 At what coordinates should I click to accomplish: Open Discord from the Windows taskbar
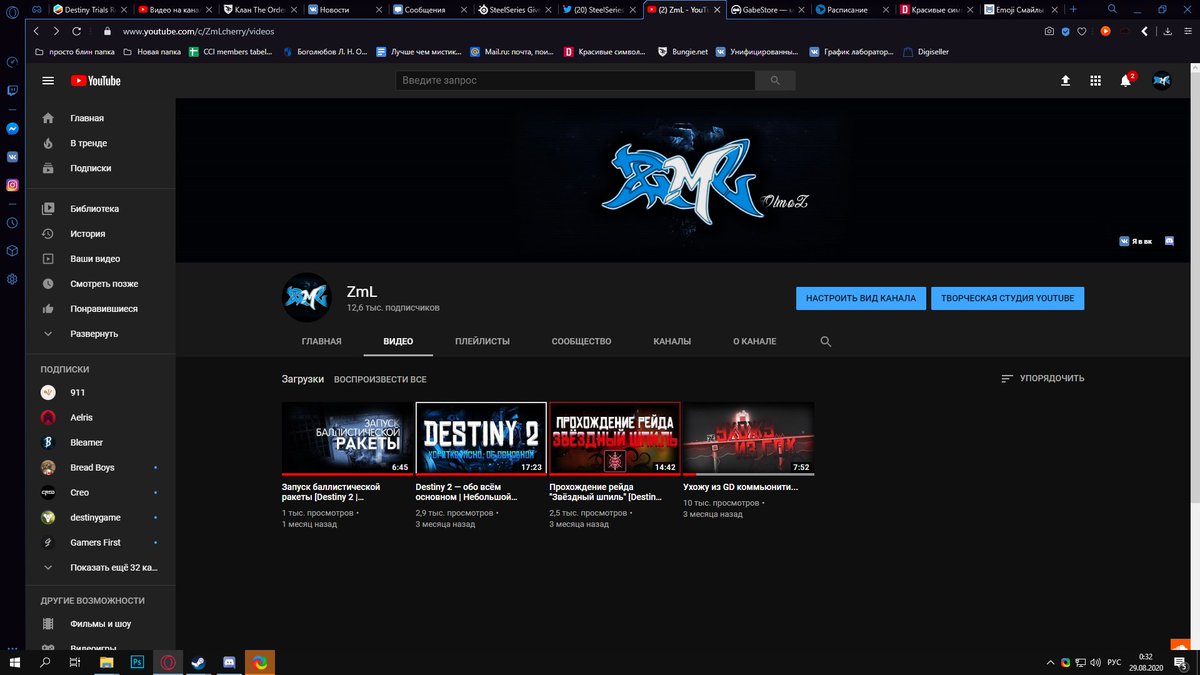(x=229, y=662)
